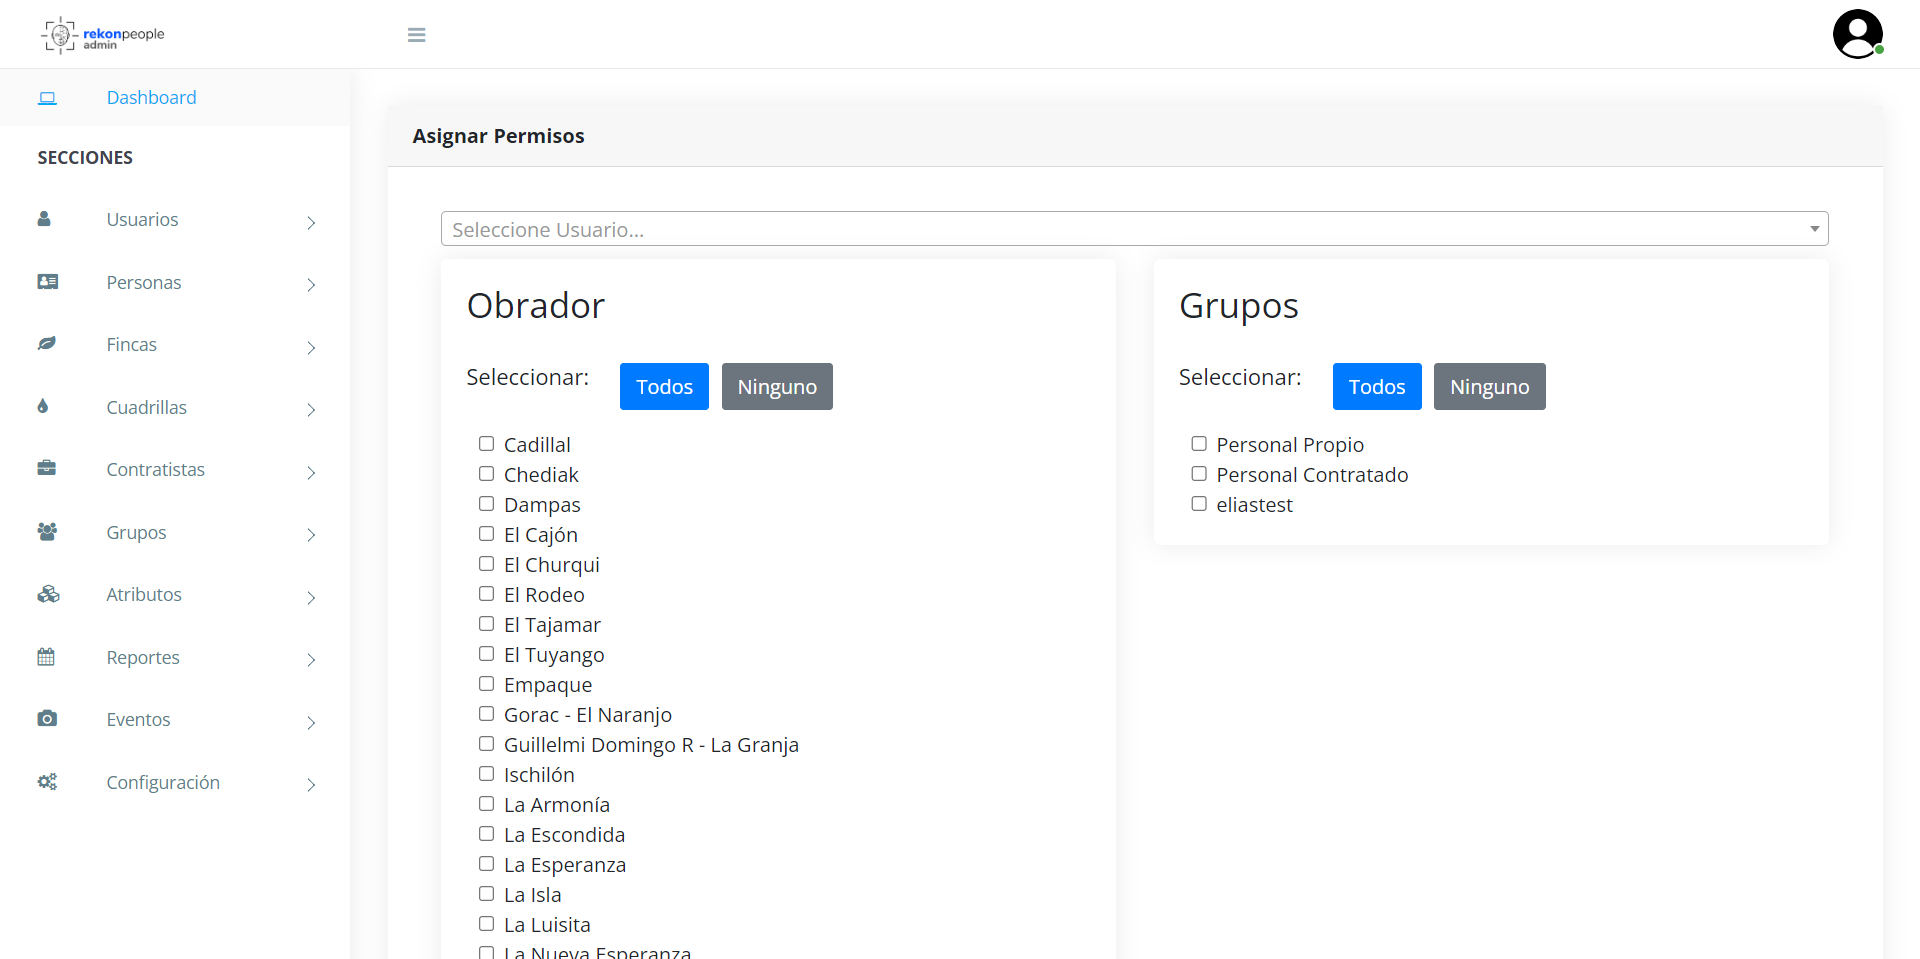Select Todos under Obrador
This screenshot has height=959, width=1920.
point(664,386)
